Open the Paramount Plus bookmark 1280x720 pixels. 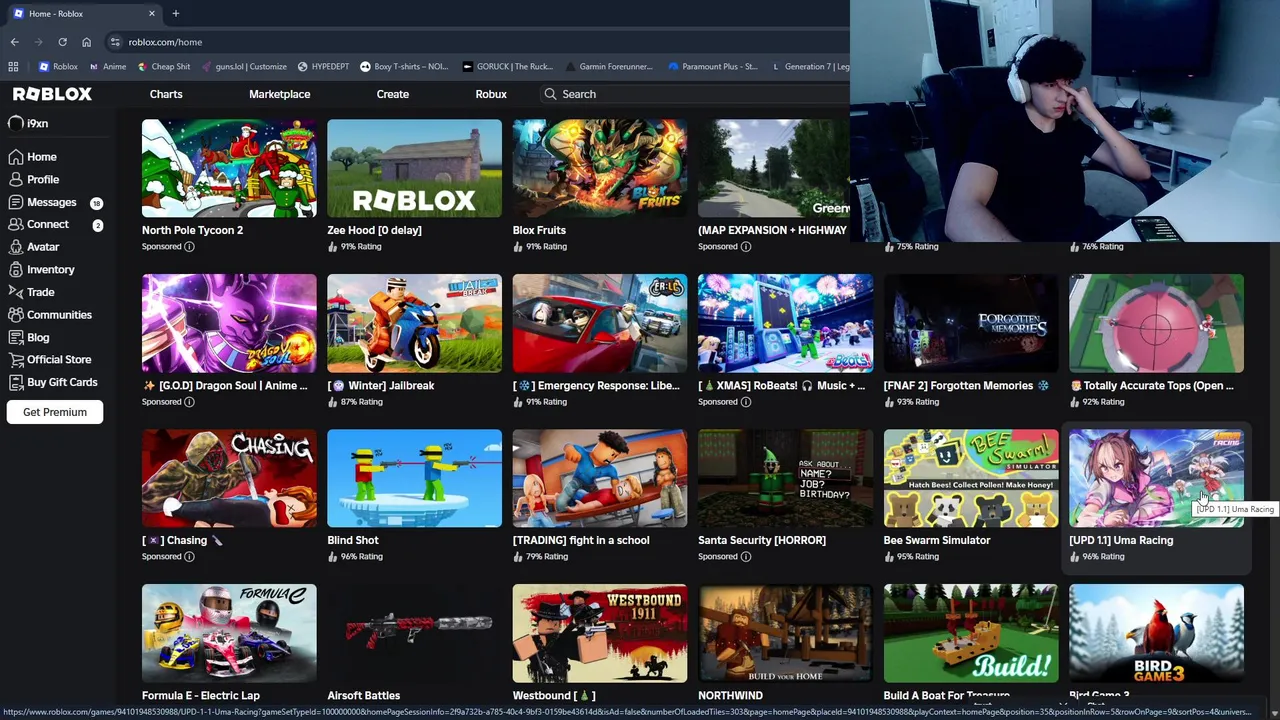[713, 67]
